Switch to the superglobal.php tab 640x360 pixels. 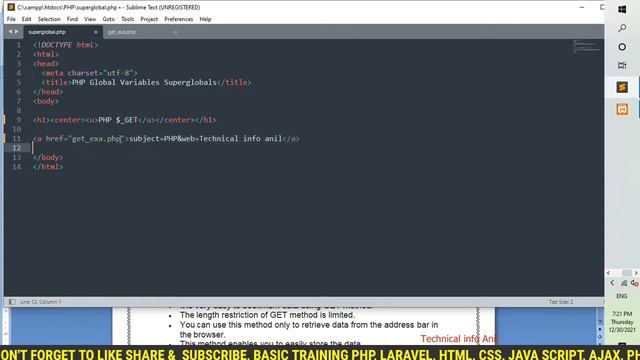click(47, 32)
